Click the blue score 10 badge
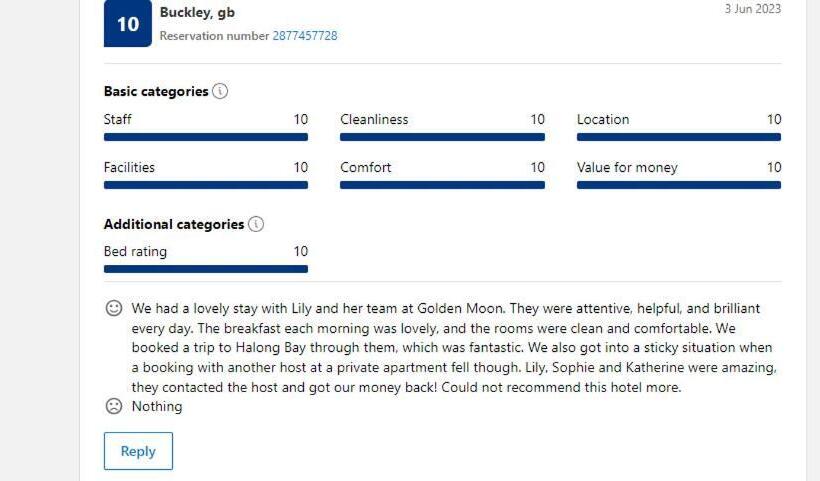The width and height of the screenshot is (820, 481). (x=128, y=24)
